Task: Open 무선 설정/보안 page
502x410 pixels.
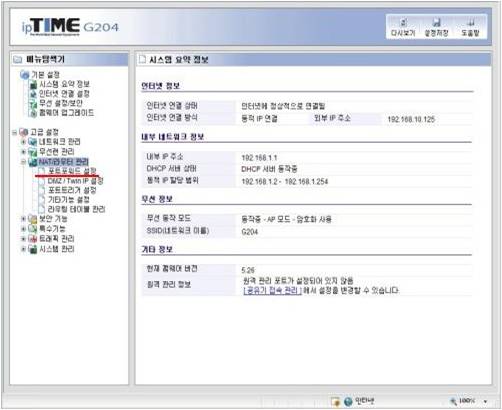Action: click(x=61, y=103)
